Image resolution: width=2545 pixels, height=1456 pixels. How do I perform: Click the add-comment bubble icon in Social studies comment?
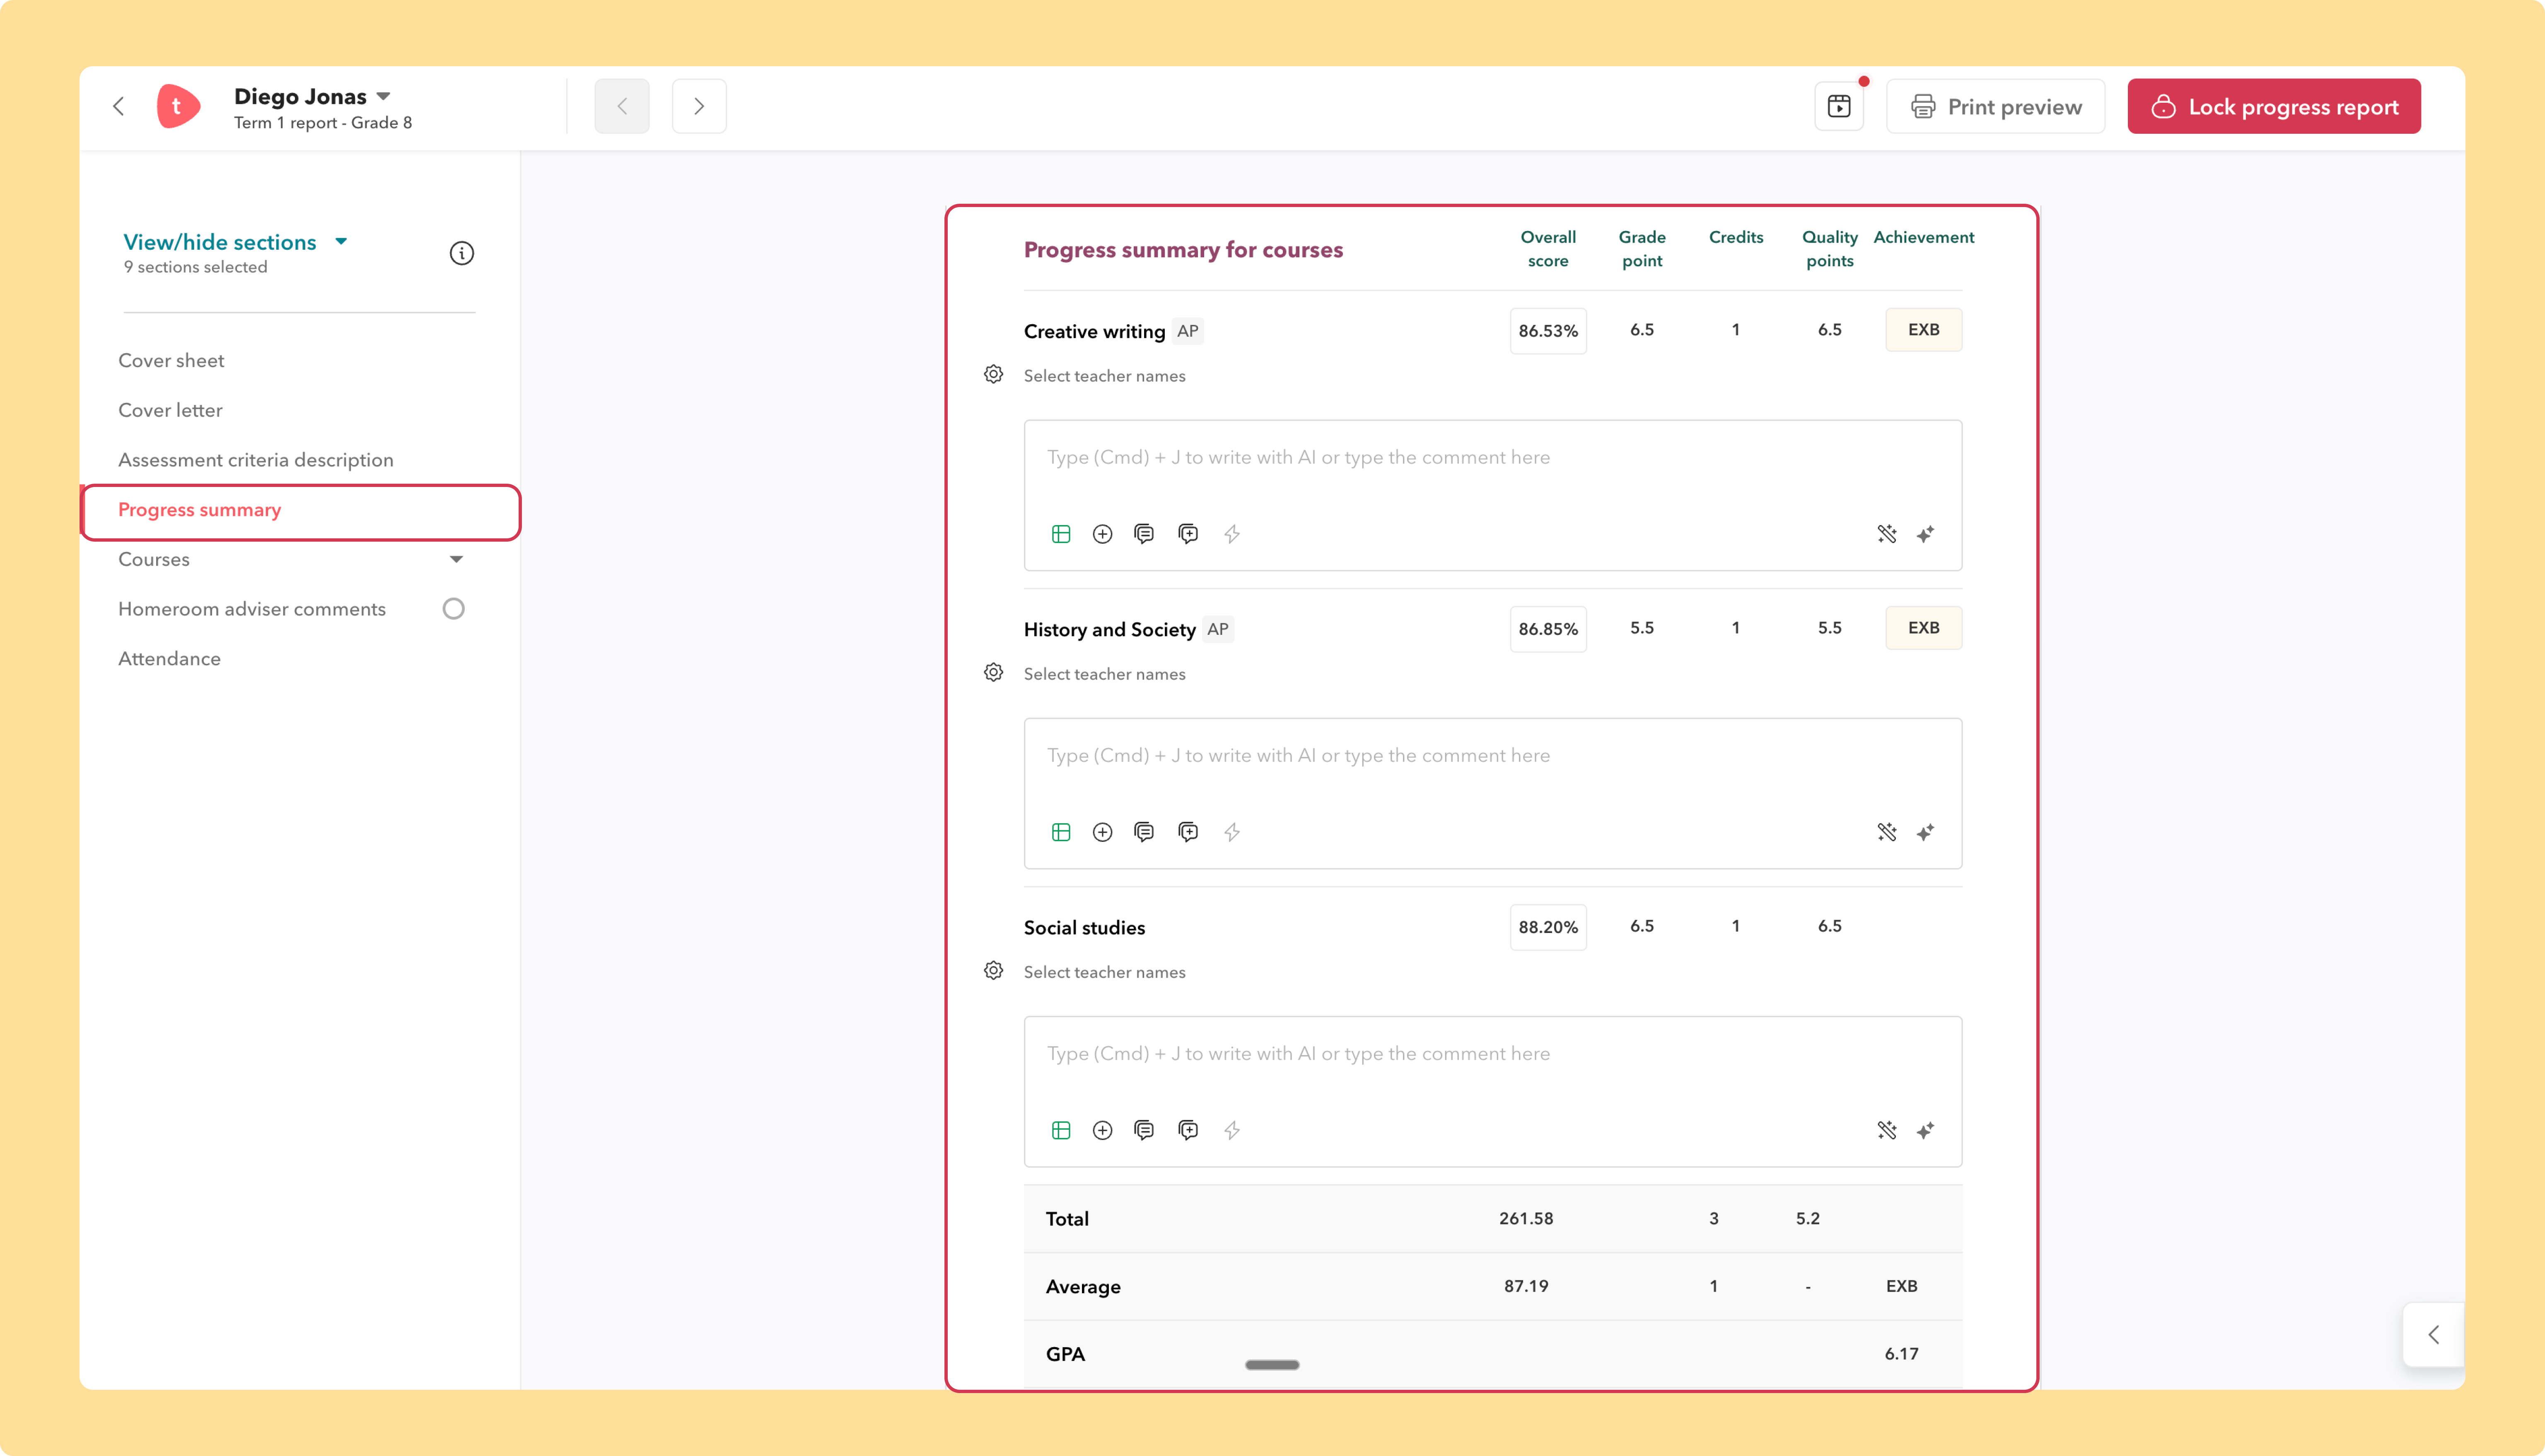(1188, 1130)
